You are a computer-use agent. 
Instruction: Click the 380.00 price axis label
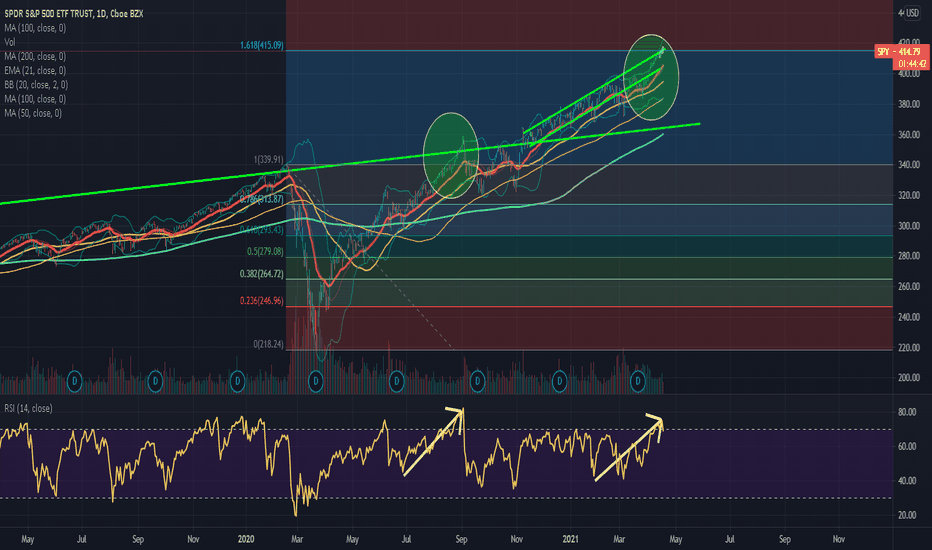[909, 104]
